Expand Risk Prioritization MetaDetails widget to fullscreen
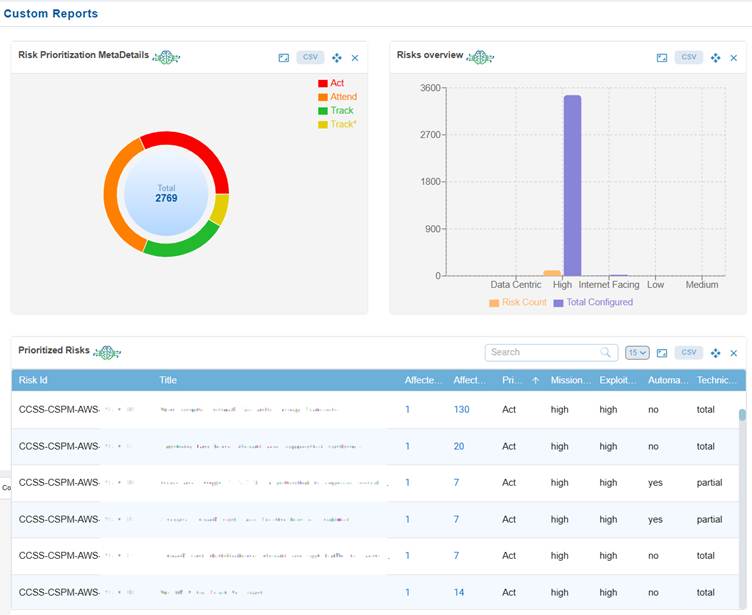Viewport: 752px width, 615px height. tap(284, 58)
